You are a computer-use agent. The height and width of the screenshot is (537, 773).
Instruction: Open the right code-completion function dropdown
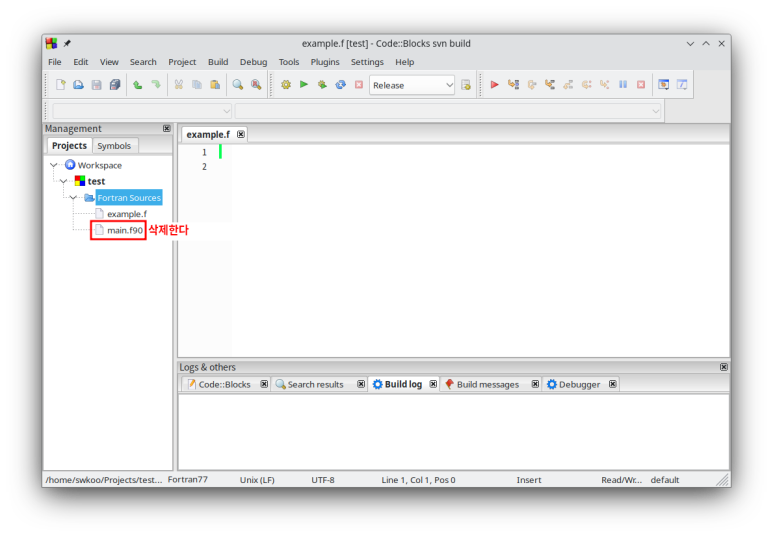click(448, 111)
